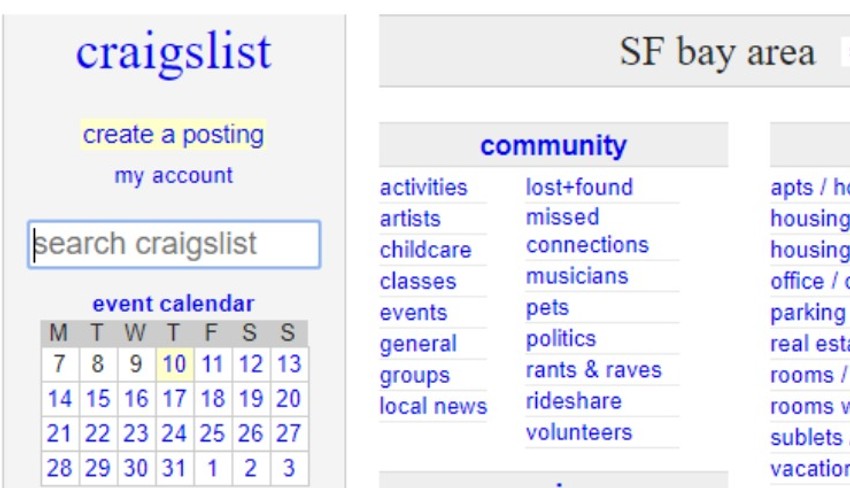
Task: Browse the musicians category
Action: [x=577, y=276]
